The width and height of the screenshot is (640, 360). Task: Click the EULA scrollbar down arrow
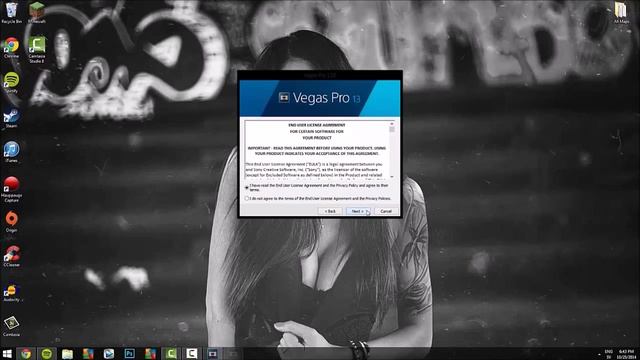click(x=392, y=176)
